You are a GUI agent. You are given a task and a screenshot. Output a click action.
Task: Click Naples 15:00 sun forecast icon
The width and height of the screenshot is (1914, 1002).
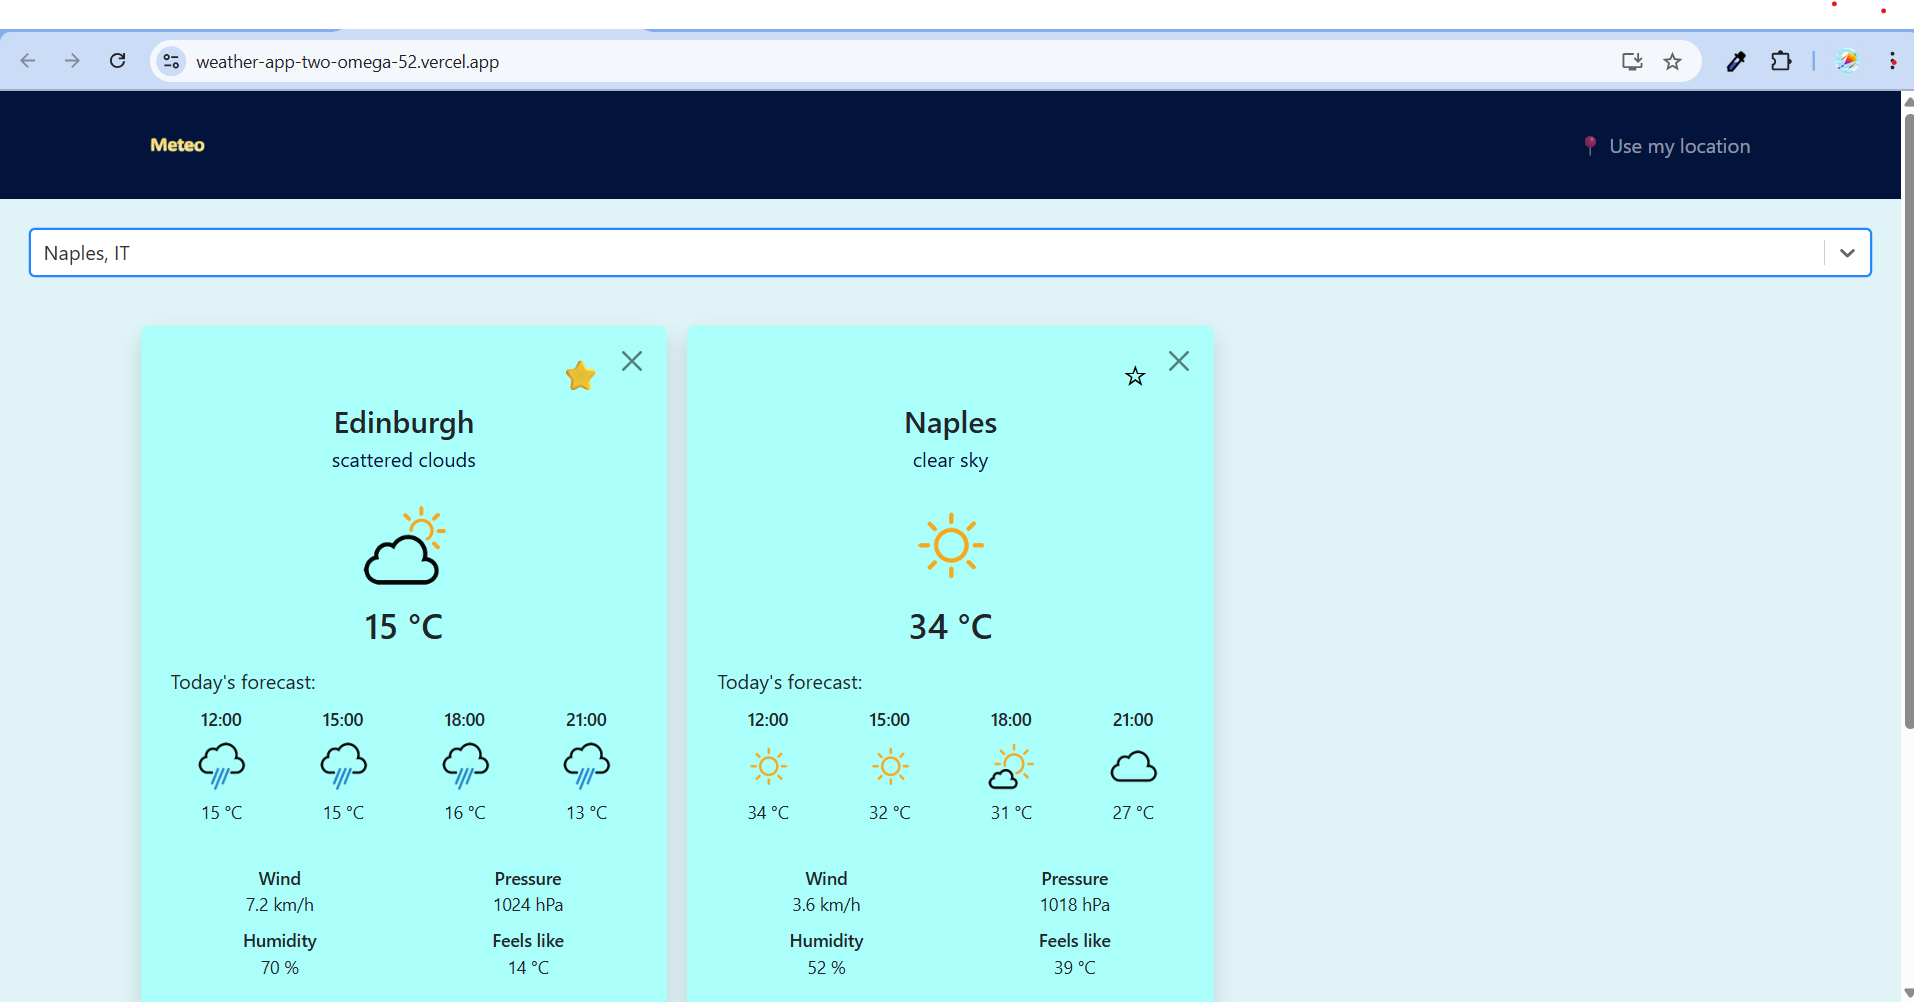890,767
